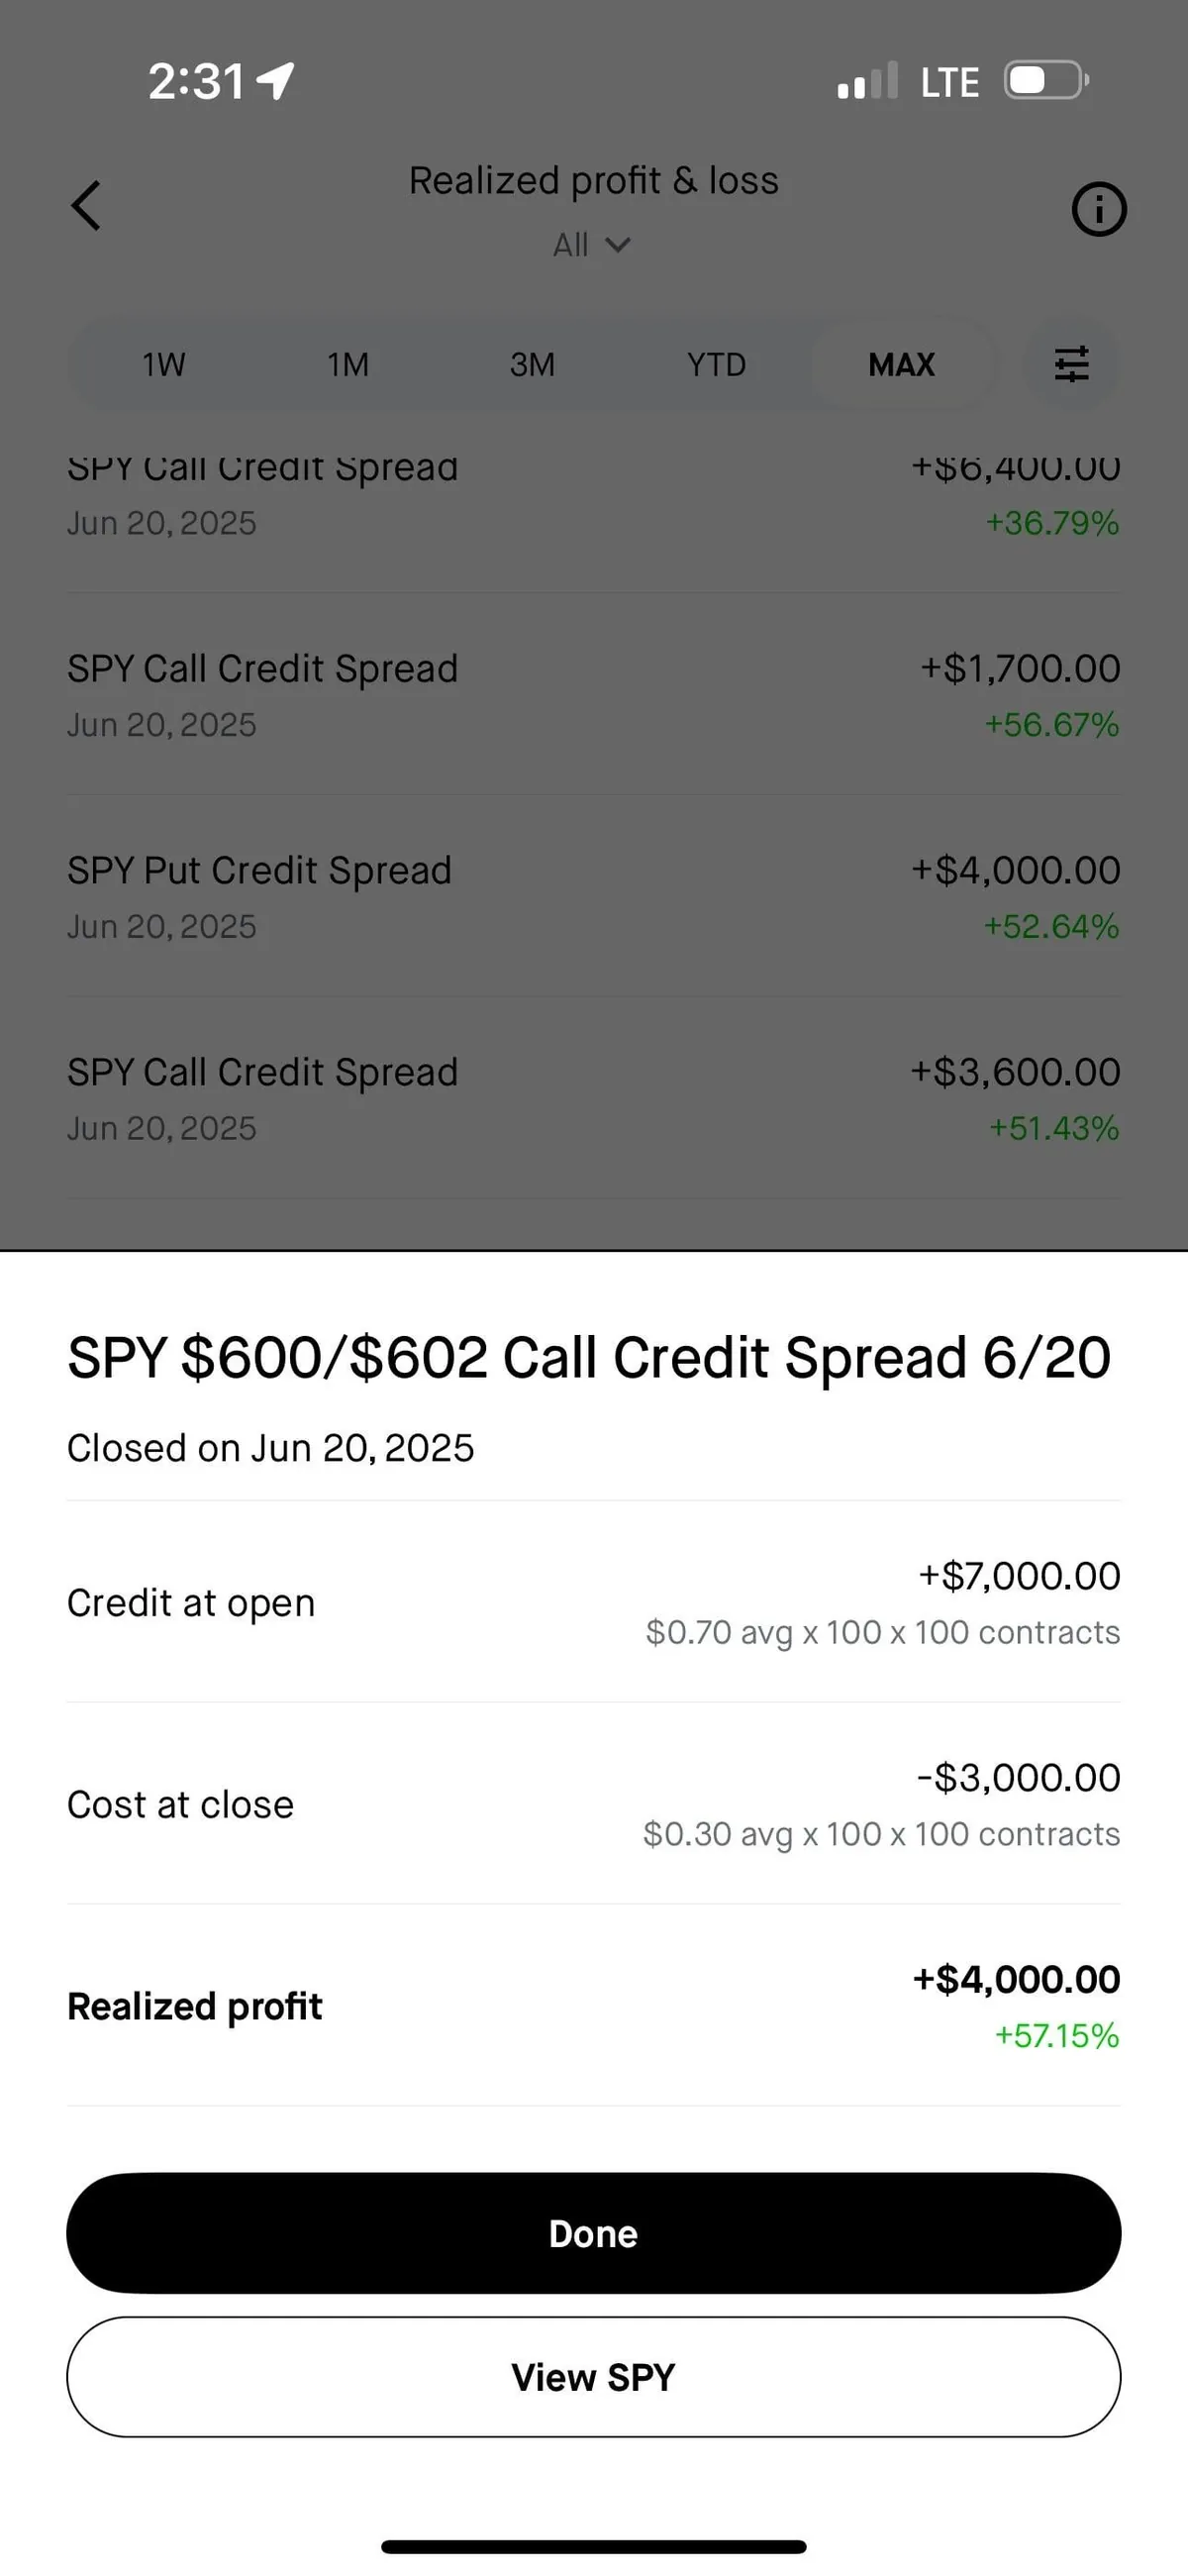Viewport: 1188px width, 2576px height.
Task: Switch to YTD time range
Action: 716,365
